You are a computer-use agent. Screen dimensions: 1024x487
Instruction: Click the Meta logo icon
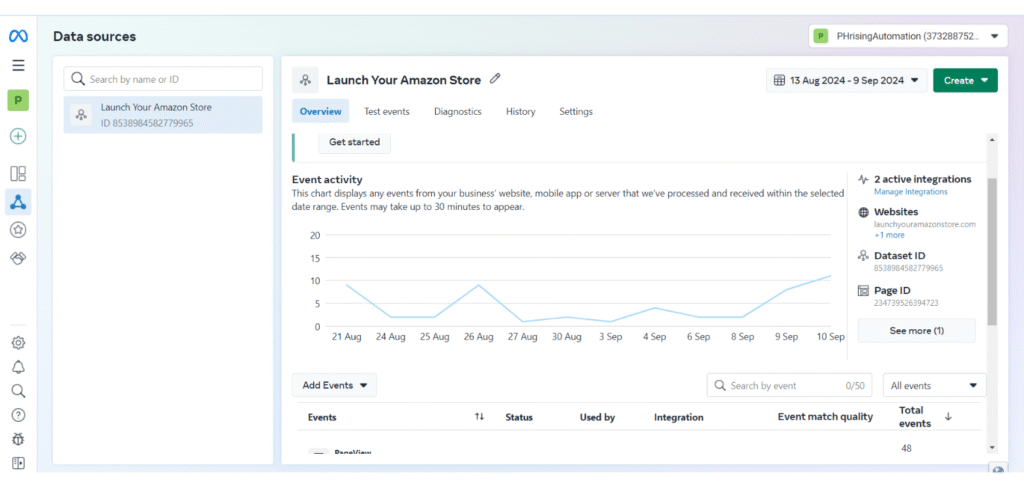point(18,37)
